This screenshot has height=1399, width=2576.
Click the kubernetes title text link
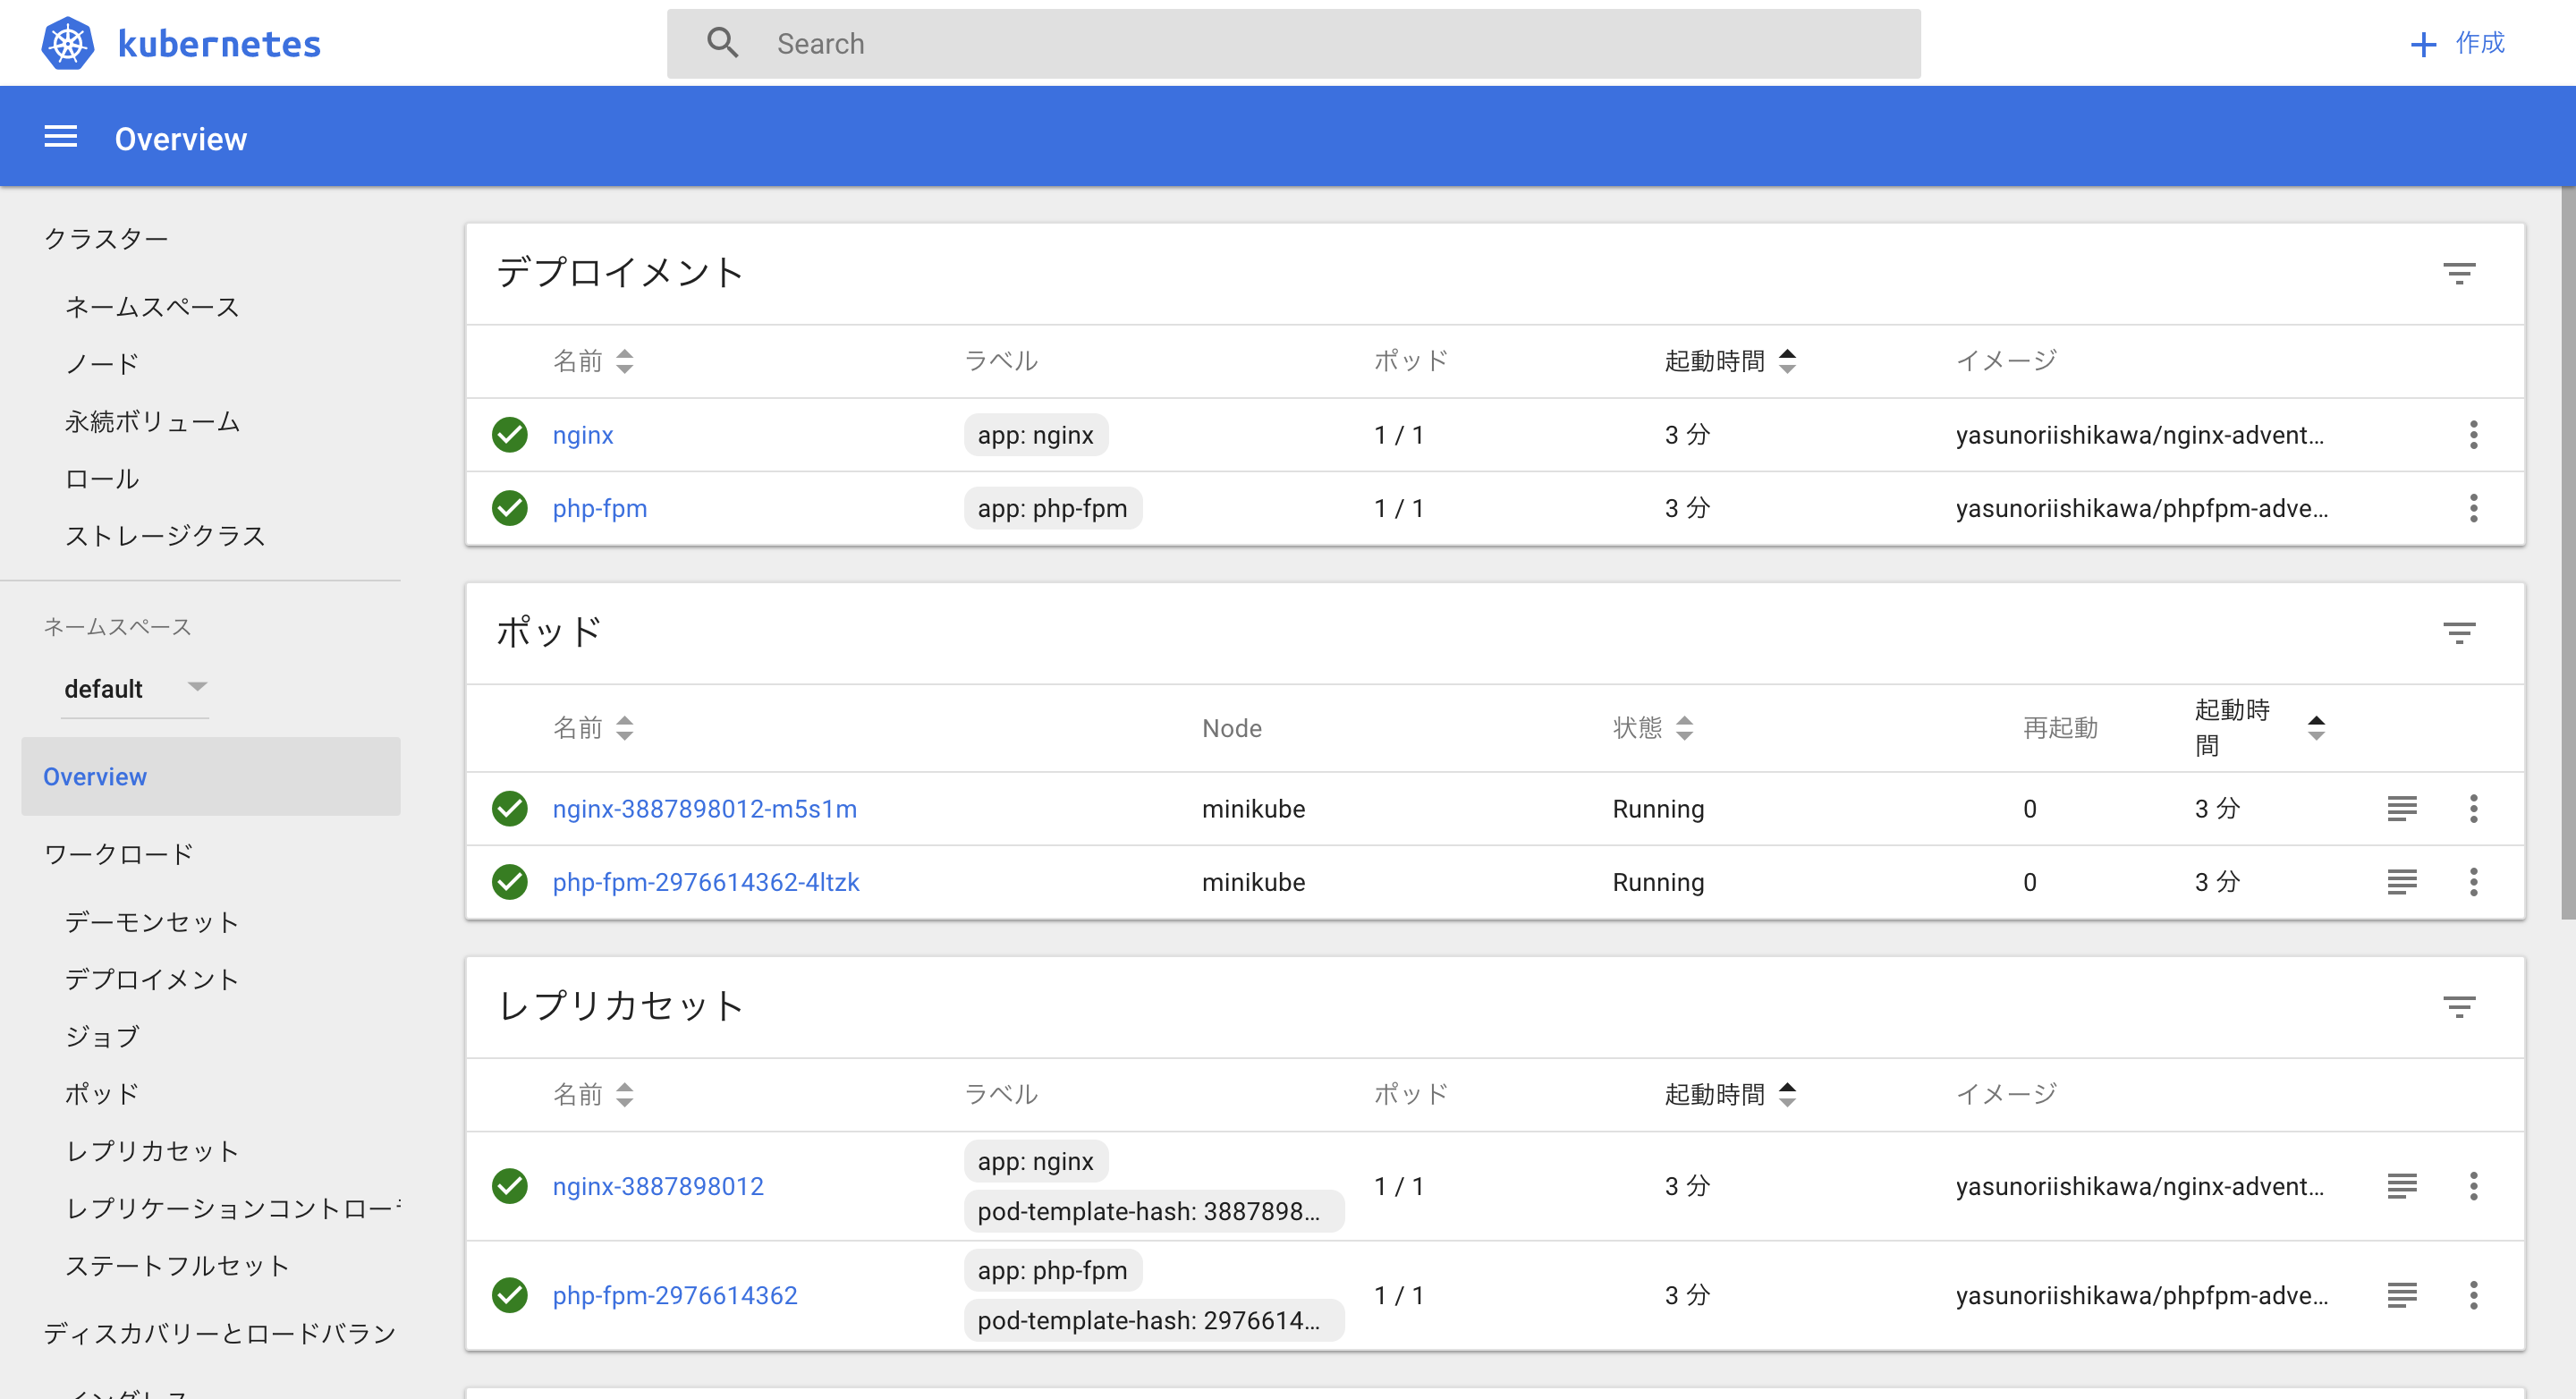tap(219, 43)
